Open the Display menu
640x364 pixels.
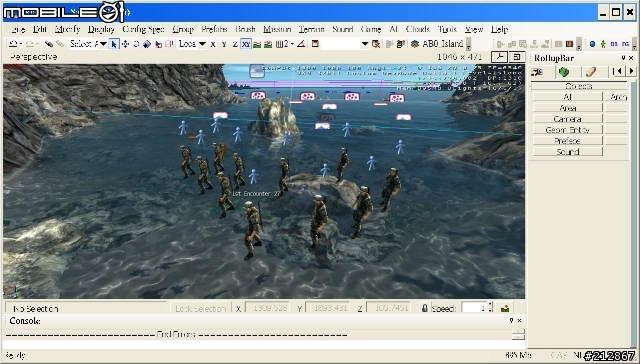click(x=101, y=29)
